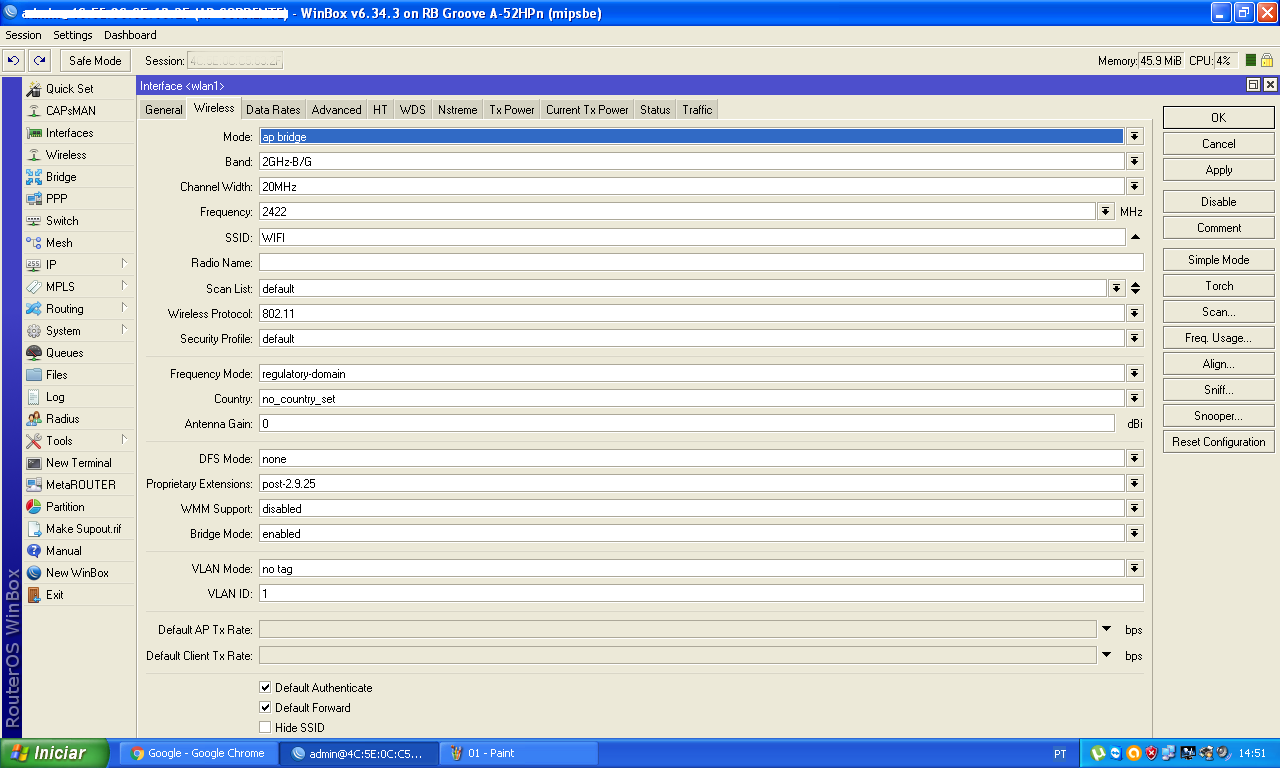Open the PPP icon in the sidebar
Image resolution: width=1280 pixels, height=768 pixels.
point(35,199)
